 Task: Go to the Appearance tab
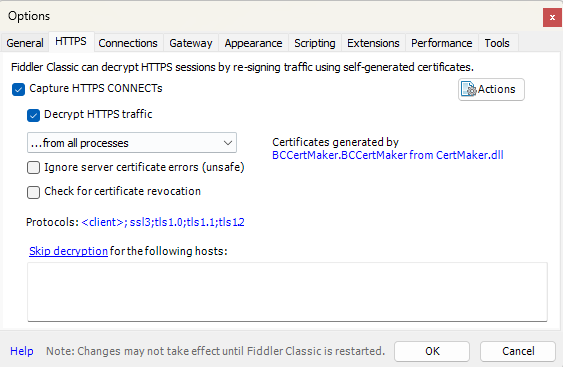pyautogui.click(x=253, y=43)
